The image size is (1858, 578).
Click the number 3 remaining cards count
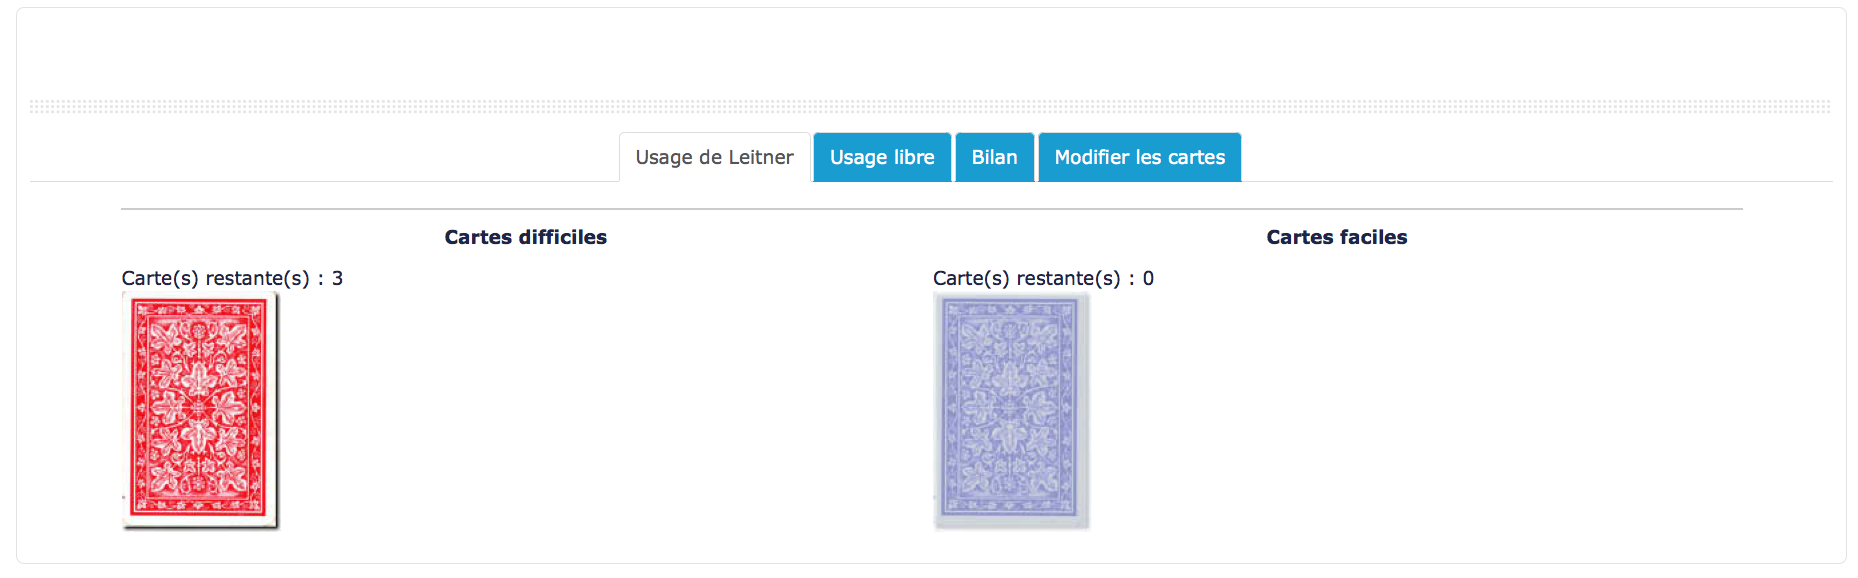tap(338, 278)
